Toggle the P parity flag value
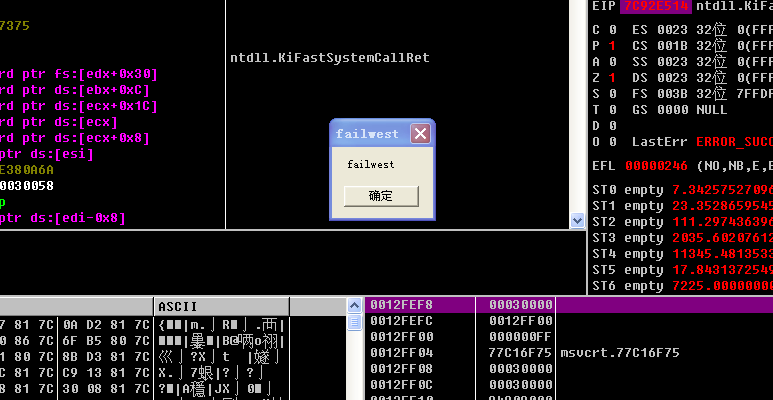The height and width of the screenshot is (400, 773). tap(610, 45)
